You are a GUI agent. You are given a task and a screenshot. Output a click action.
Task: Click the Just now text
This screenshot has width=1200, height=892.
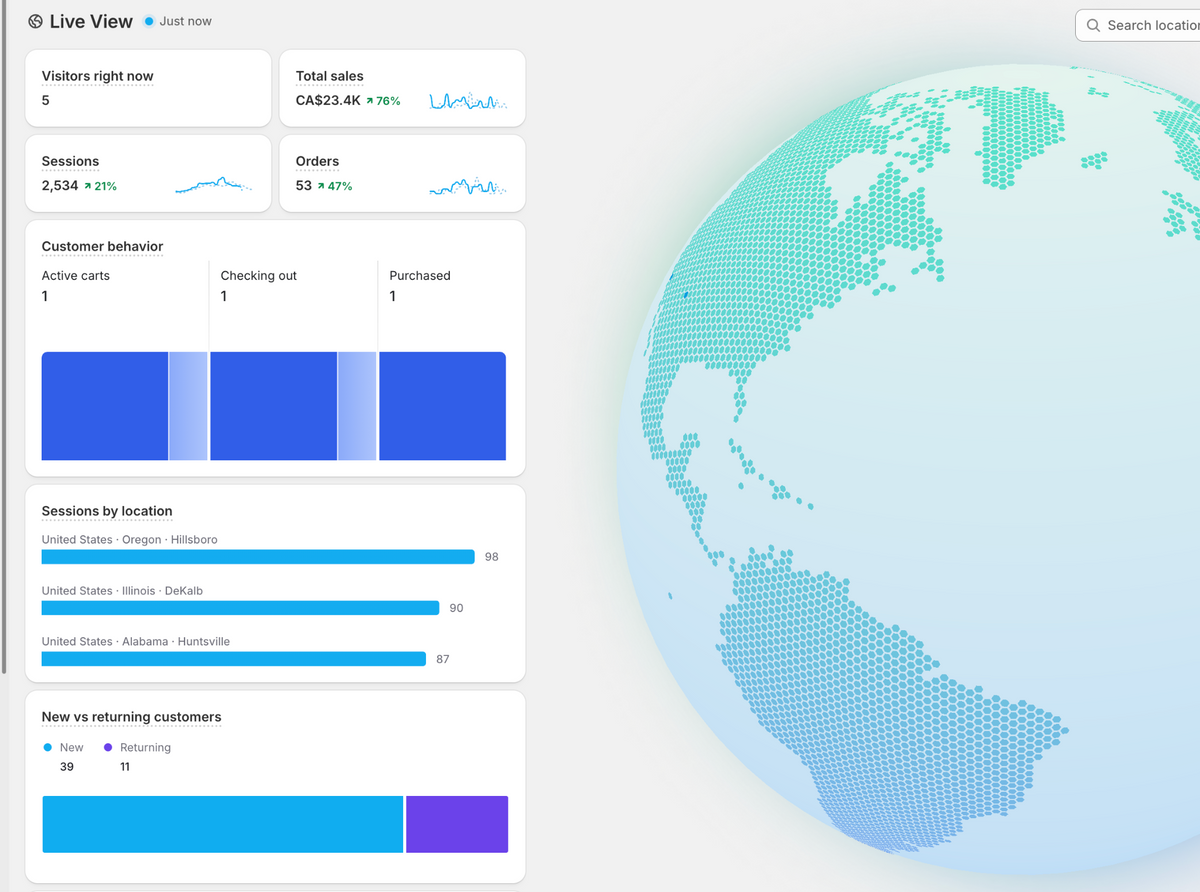point(185,21)
